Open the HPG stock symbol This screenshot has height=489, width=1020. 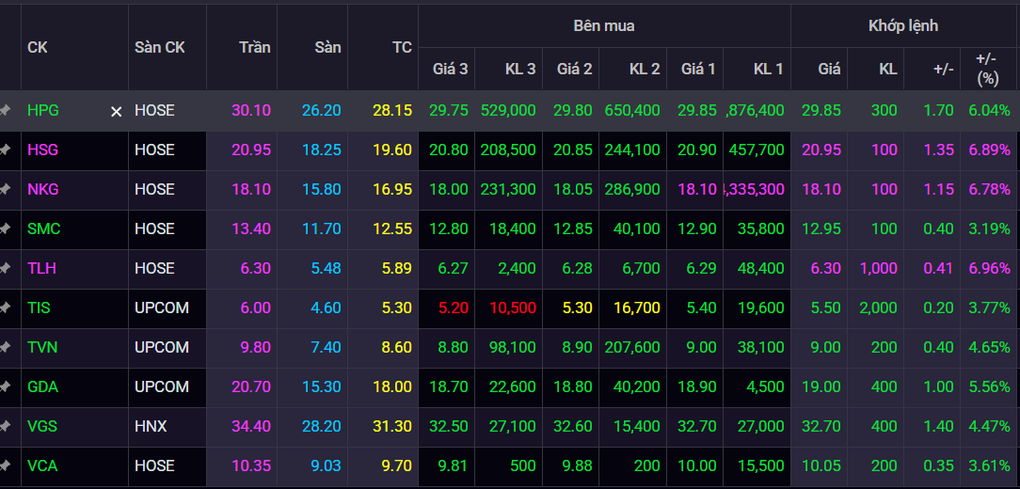point(43,111)
